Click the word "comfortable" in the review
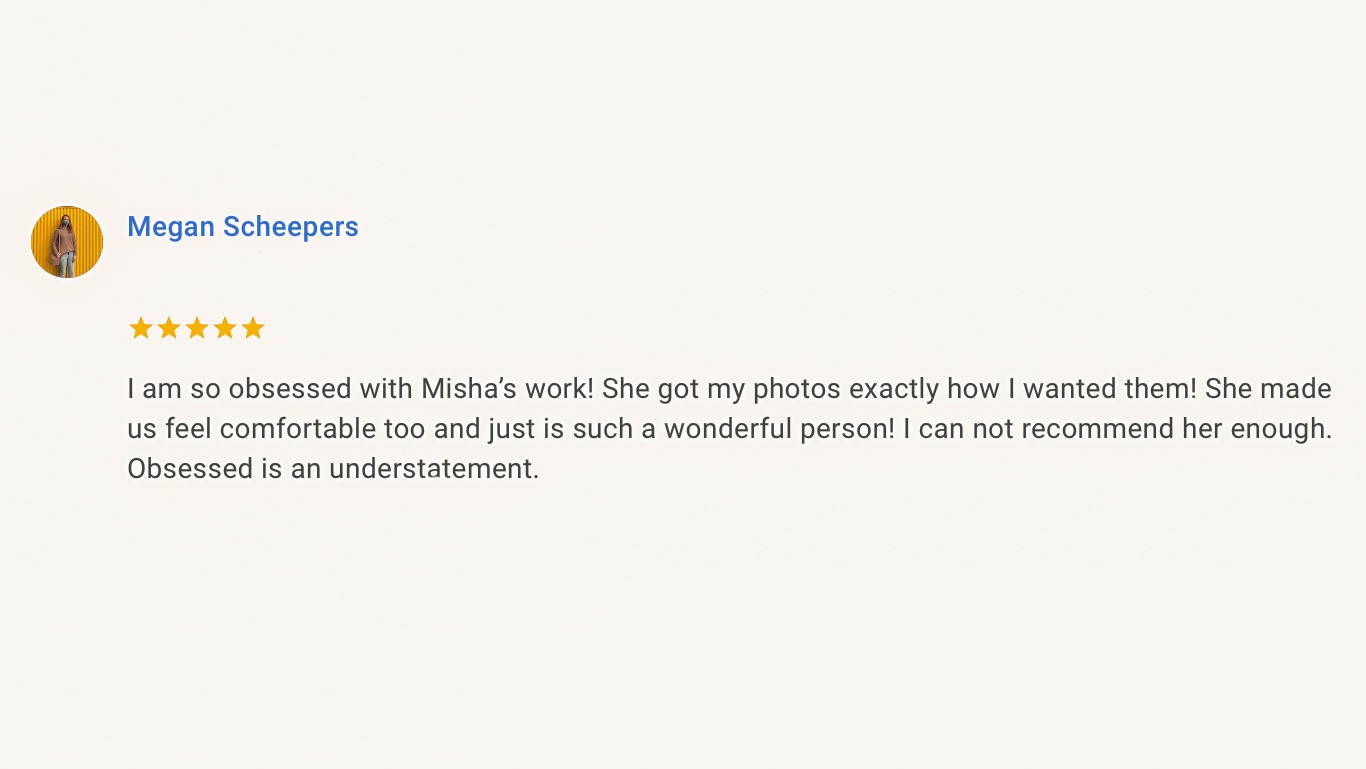 click(298, 429)
